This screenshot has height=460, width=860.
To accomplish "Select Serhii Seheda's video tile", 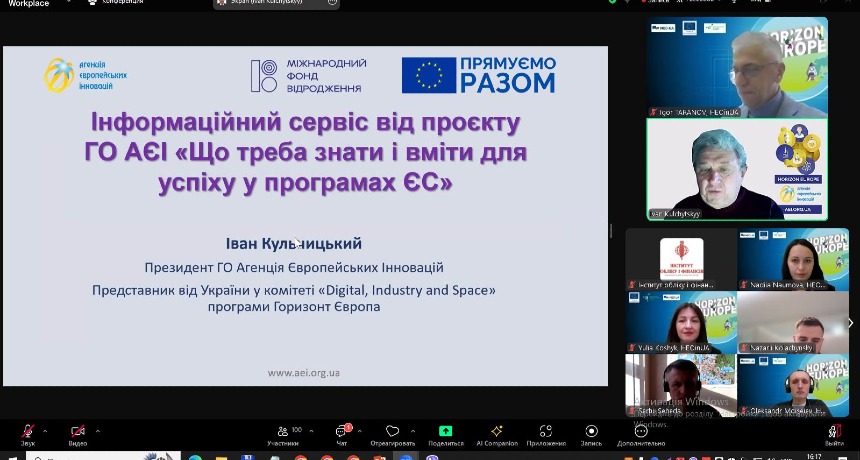I will click(x=681, y=385).
